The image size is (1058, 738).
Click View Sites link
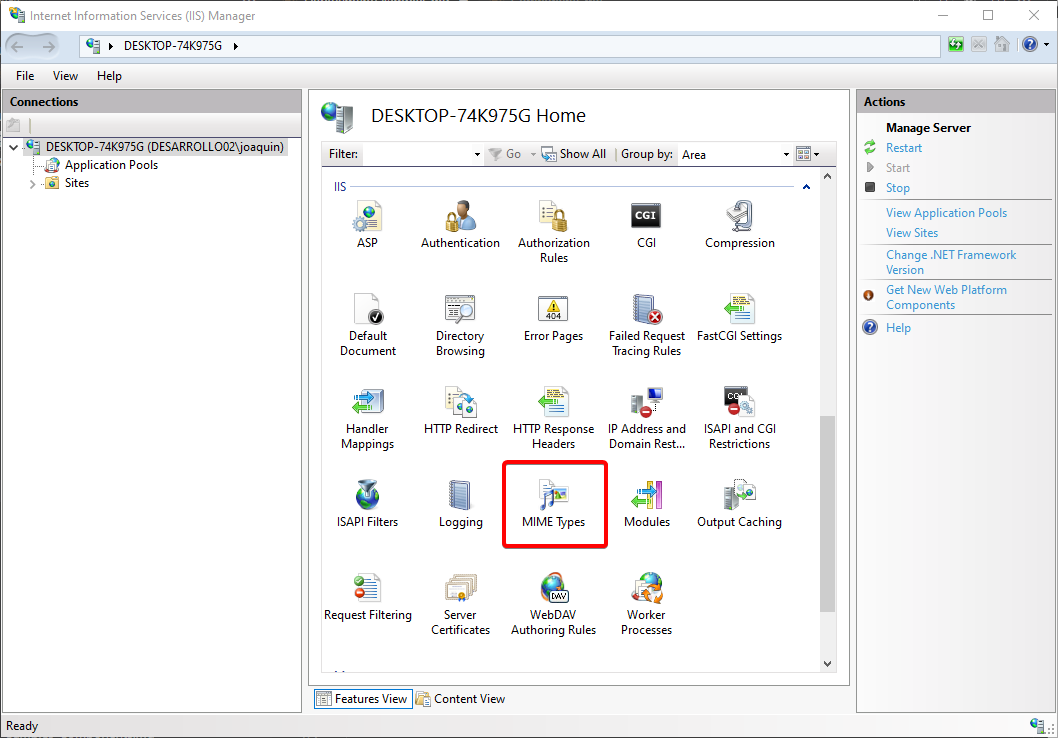912,233
